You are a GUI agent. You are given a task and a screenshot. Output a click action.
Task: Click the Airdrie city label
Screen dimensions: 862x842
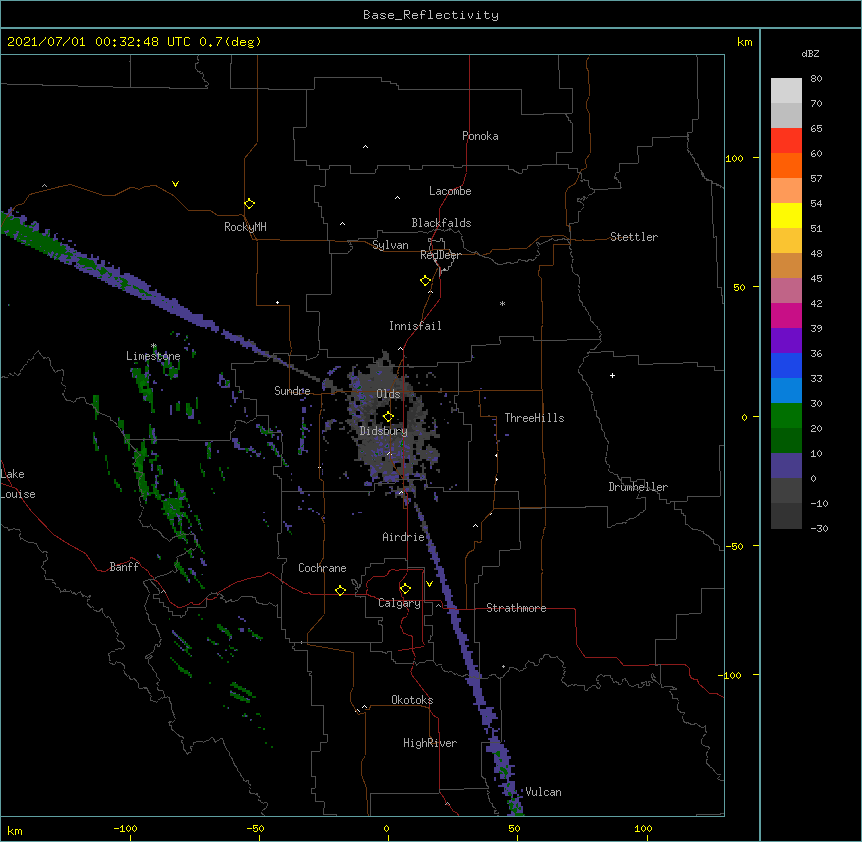click(404, 537)
